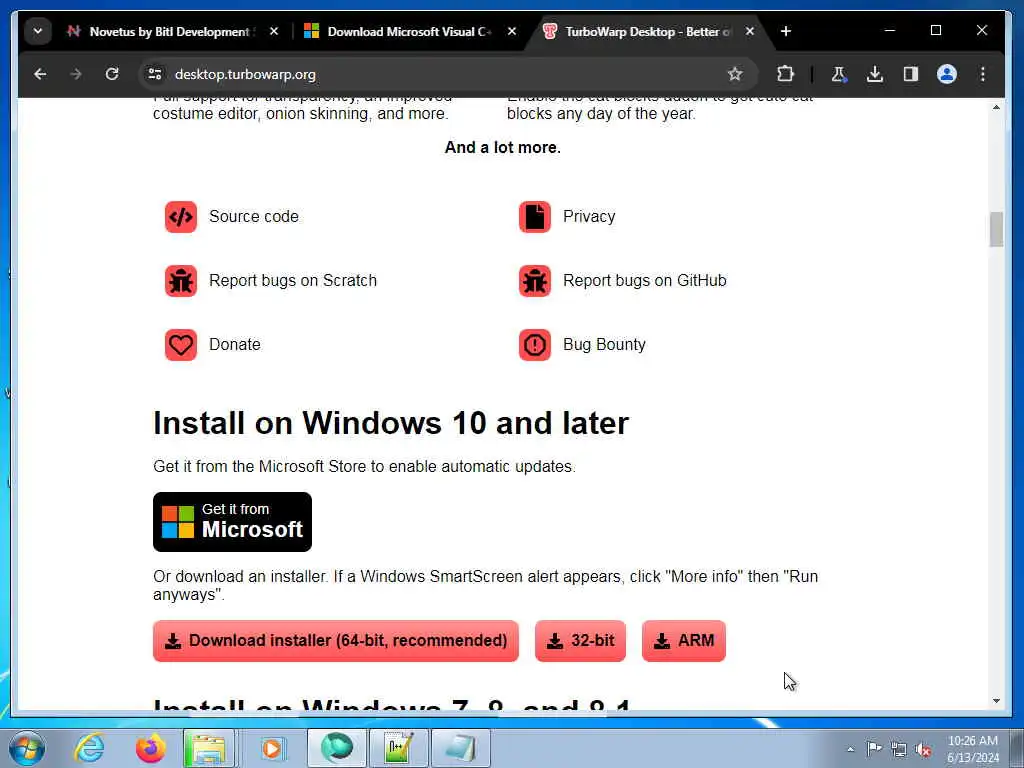Close the TurboWarp Desktop tab

coord(750,31)
